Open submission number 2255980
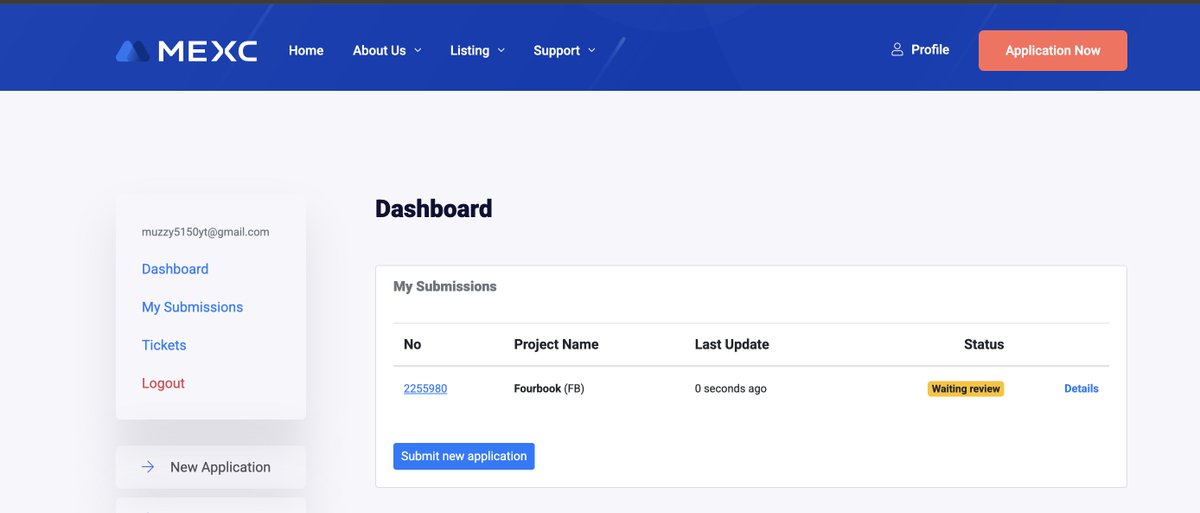 tap(425, 388)
